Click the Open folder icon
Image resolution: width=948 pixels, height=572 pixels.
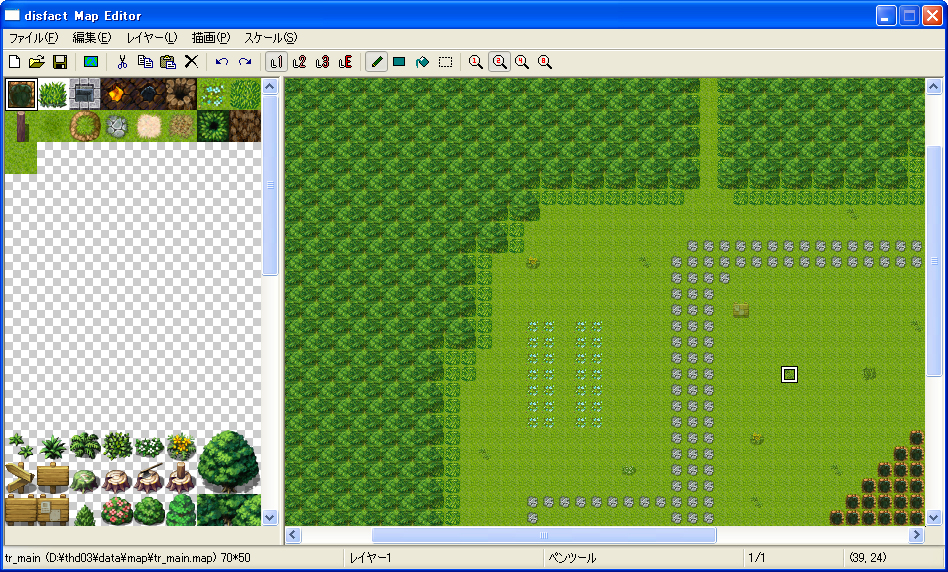click(37, 62)
